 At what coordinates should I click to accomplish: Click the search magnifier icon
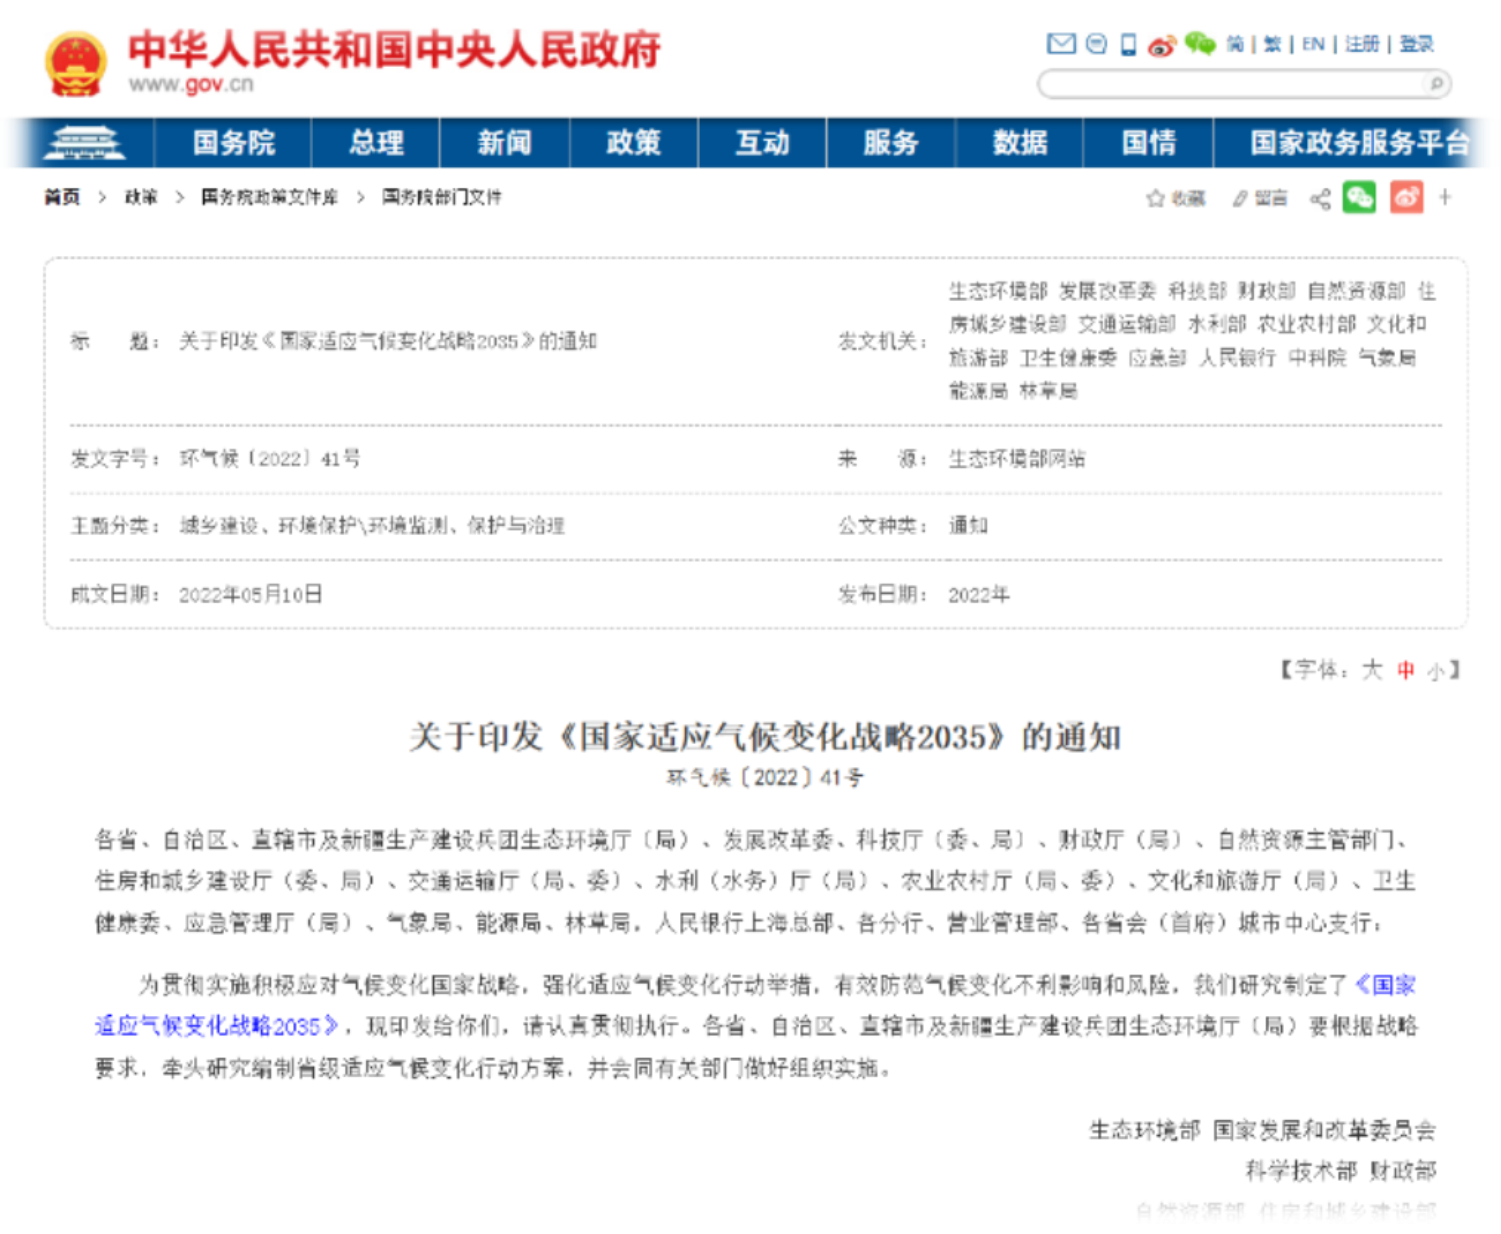pos(1436,84)
